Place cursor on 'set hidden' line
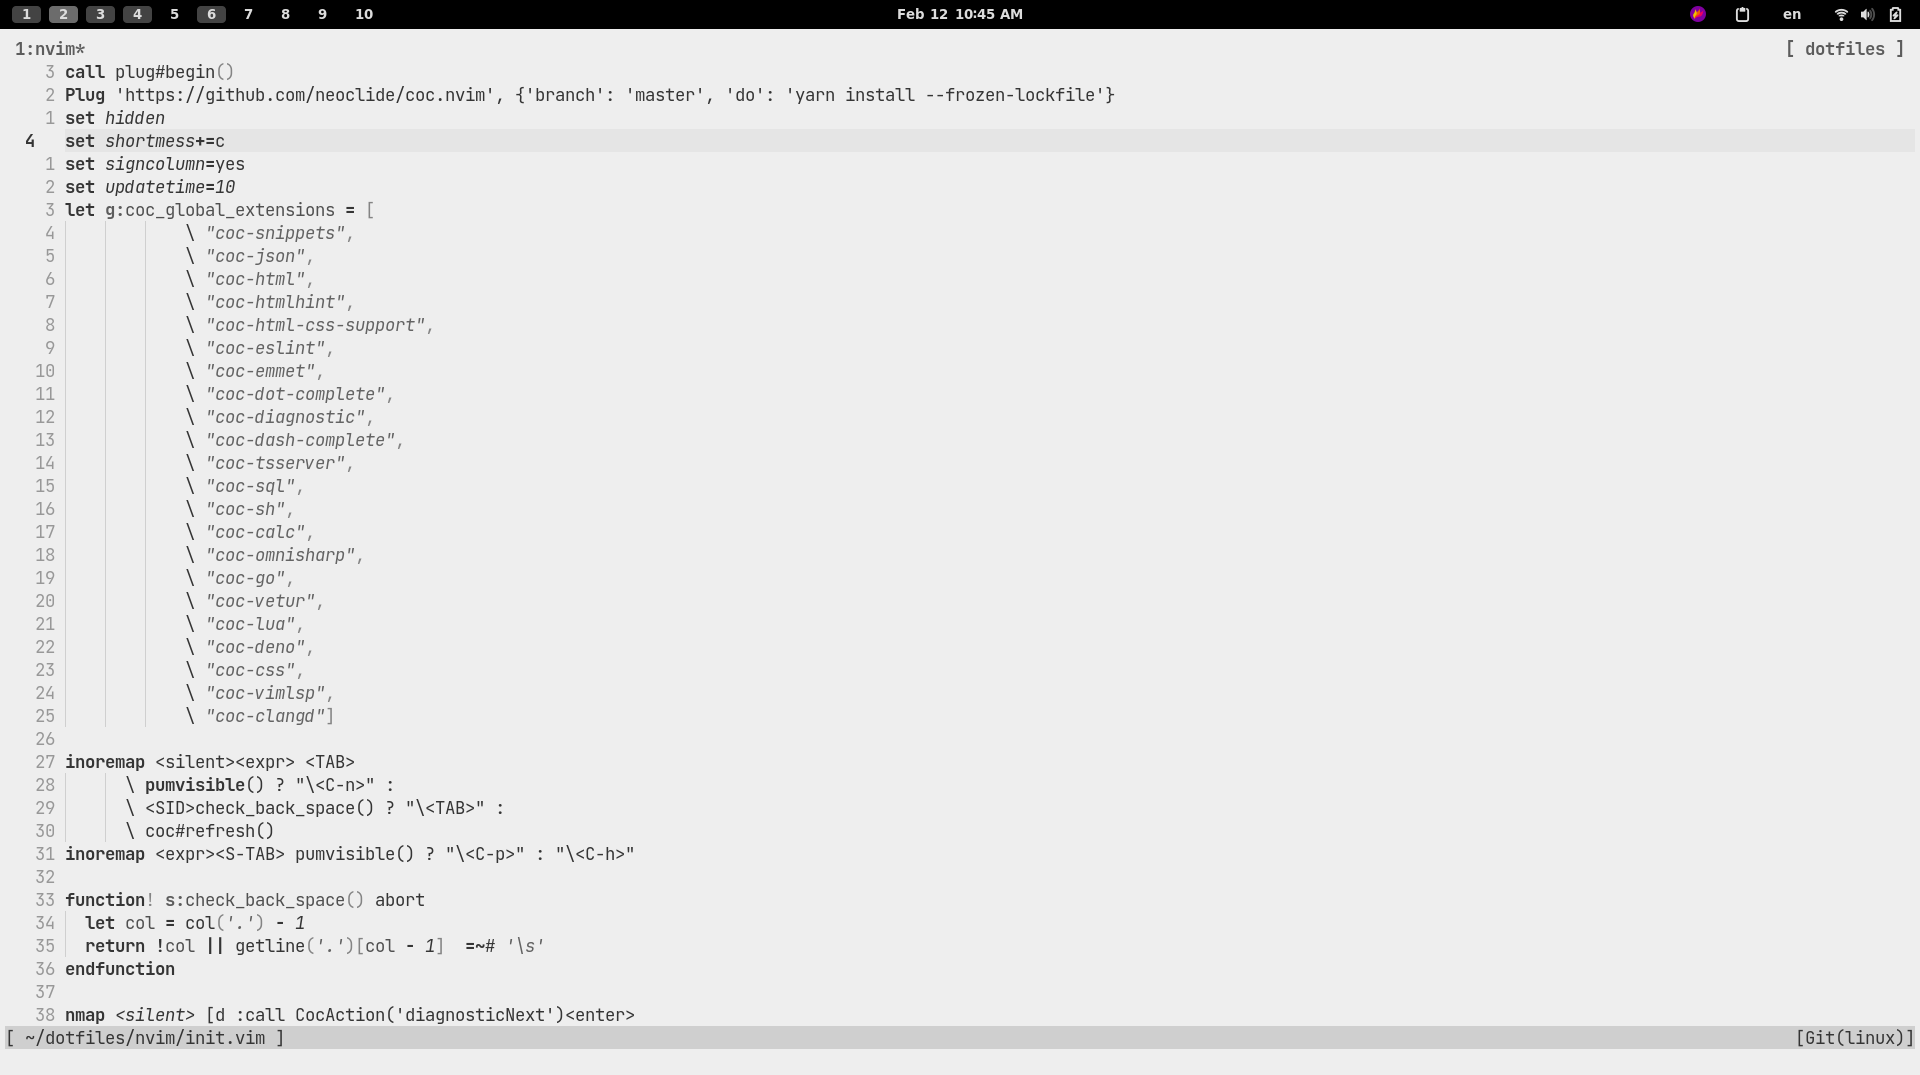Image resolution: width=1920 pixels, height=1075 pixels. (x=115, y=118)
